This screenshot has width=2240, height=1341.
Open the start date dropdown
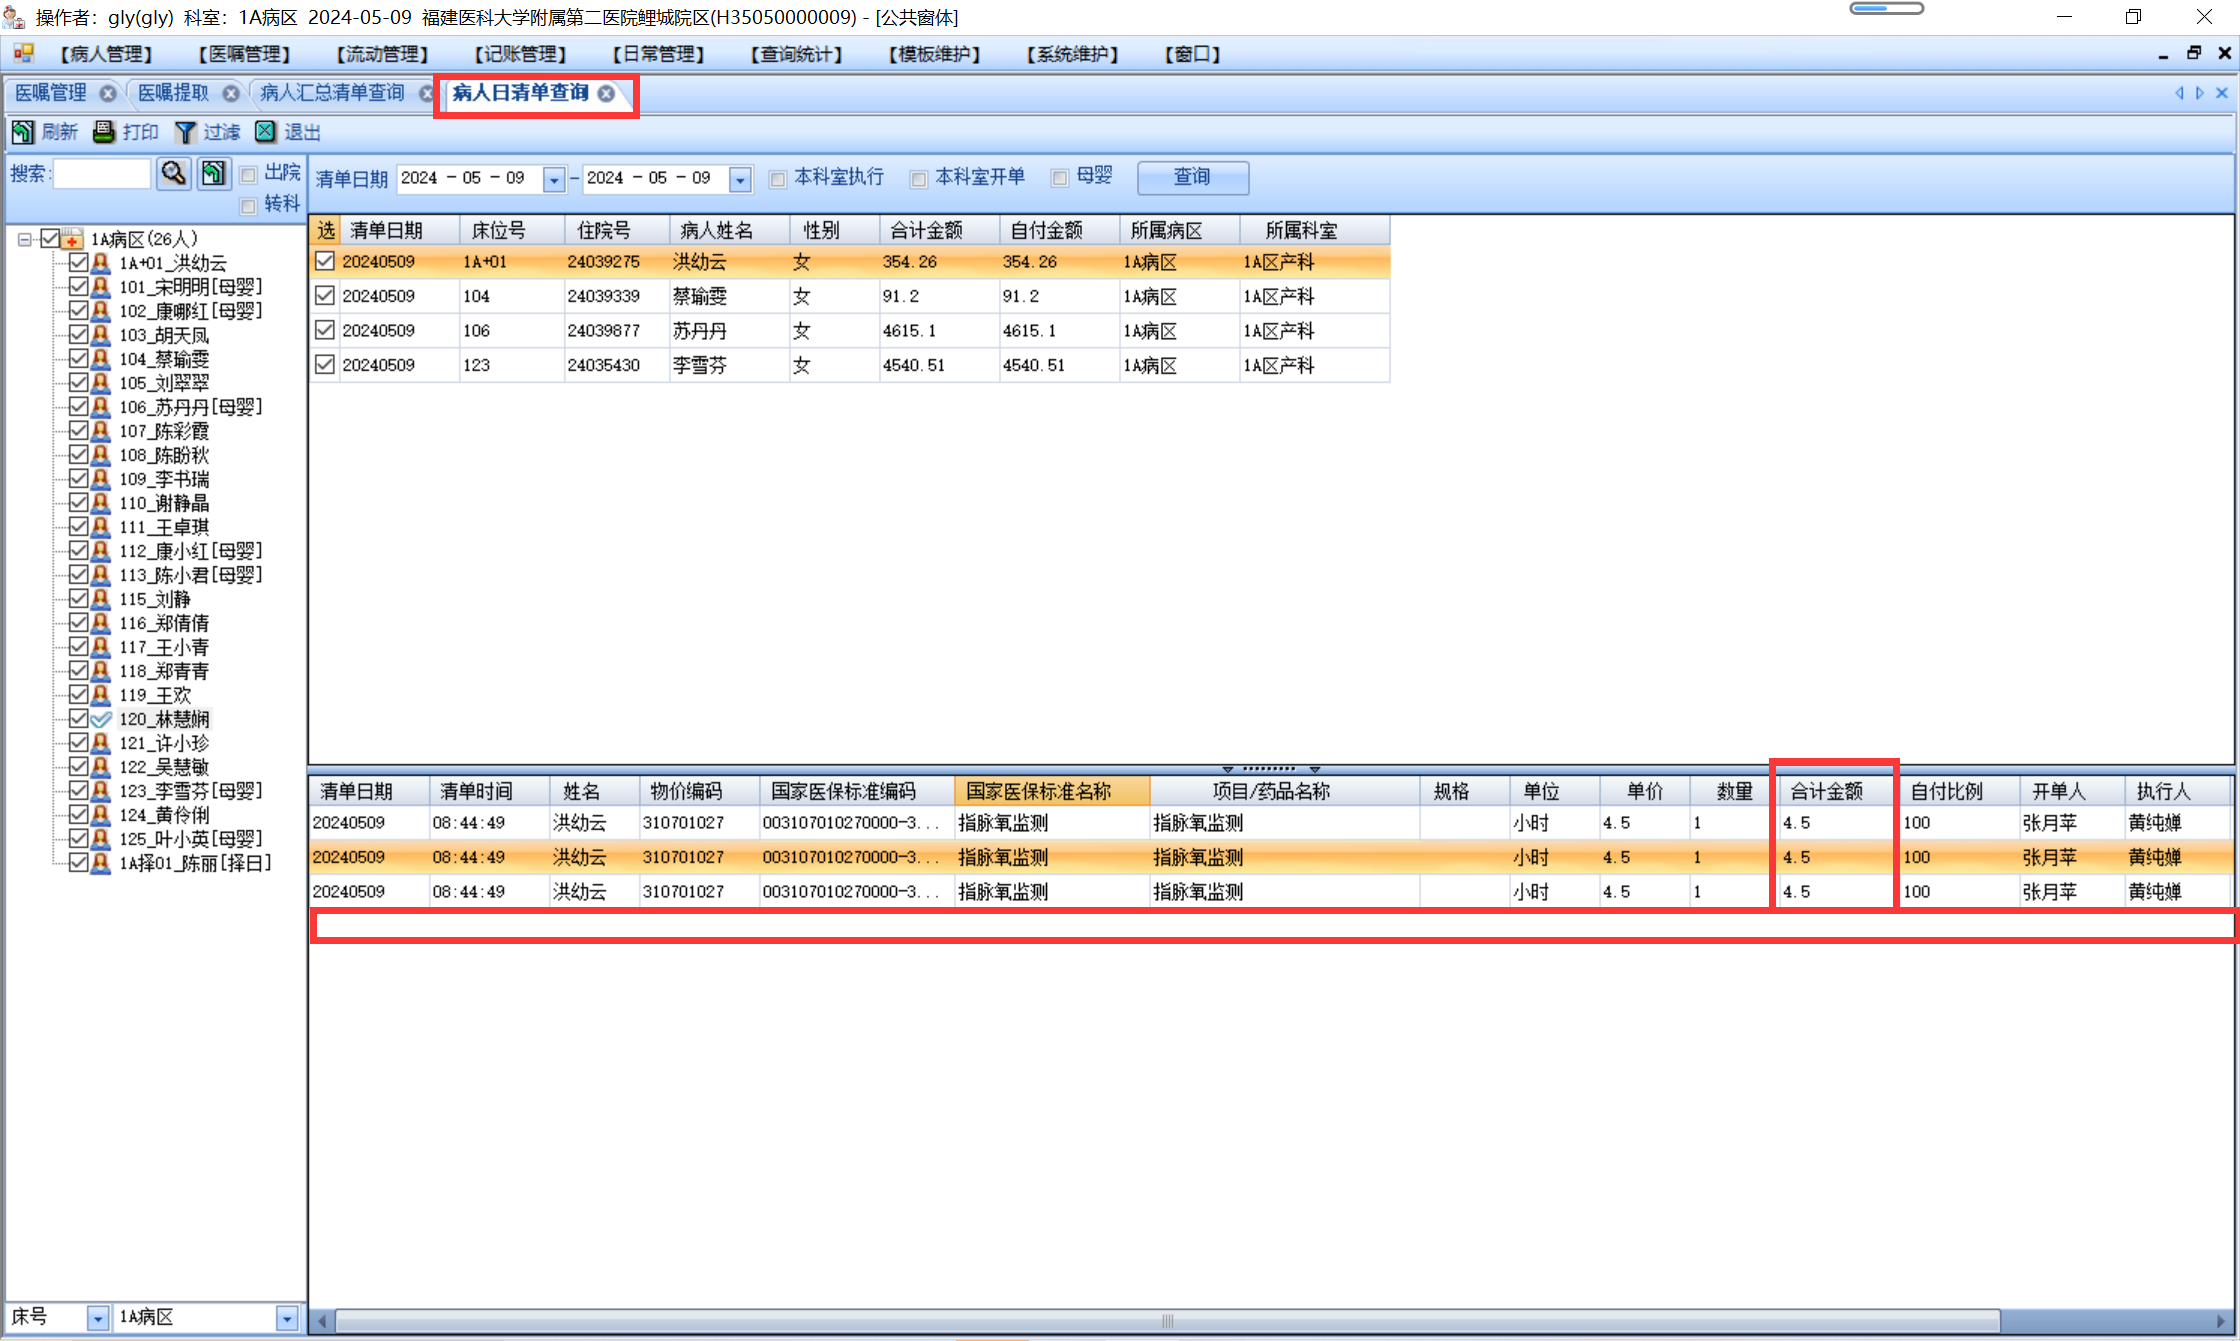(x=553, y=179)
